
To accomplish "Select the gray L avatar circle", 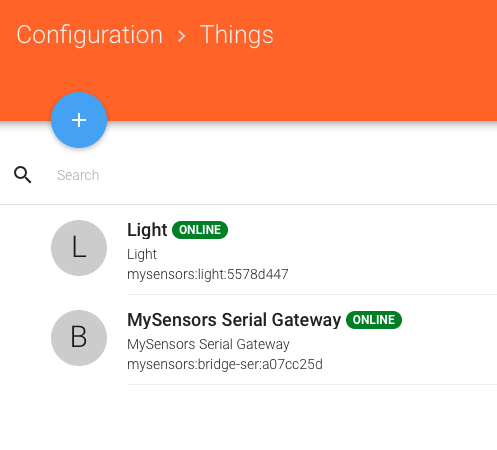I will coord(79,248).
